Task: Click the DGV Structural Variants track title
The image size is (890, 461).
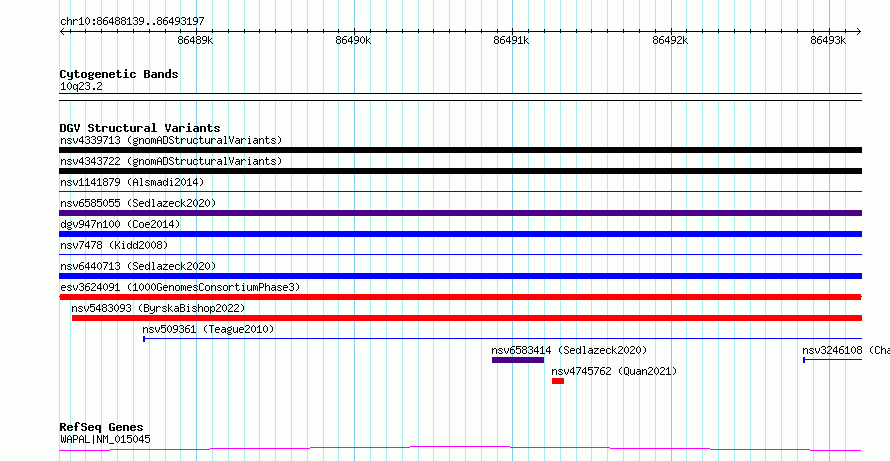Action: [140, 128]
